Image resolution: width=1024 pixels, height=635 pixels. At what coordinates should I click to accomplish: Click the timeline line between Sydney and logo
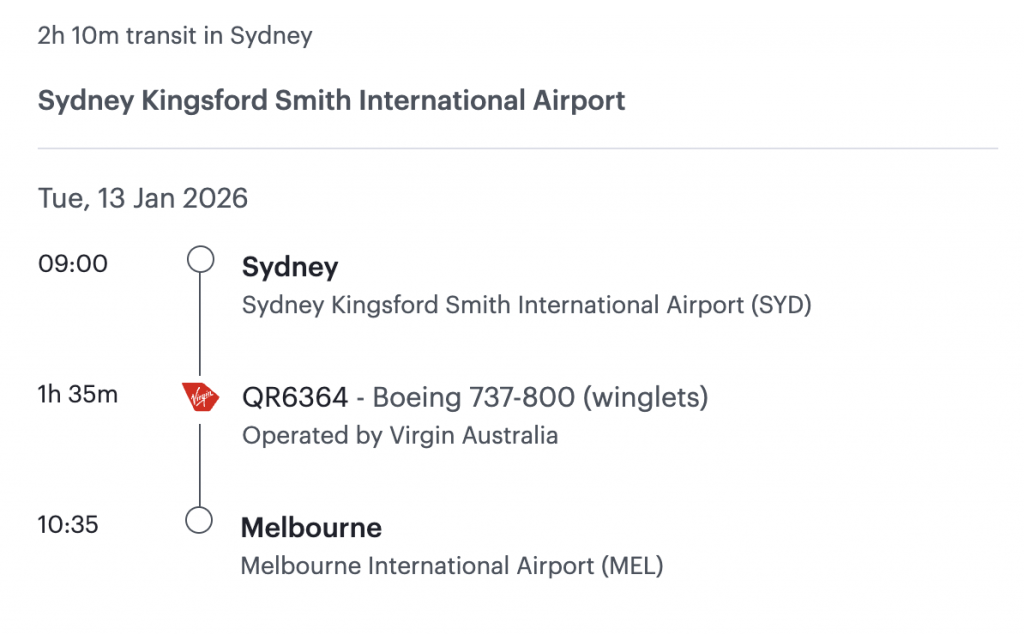point(201,325)
